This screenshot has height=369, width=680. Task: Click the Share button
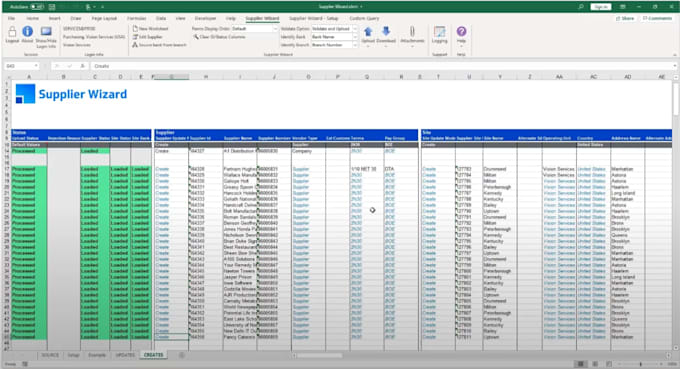click(x=626, y=19)
